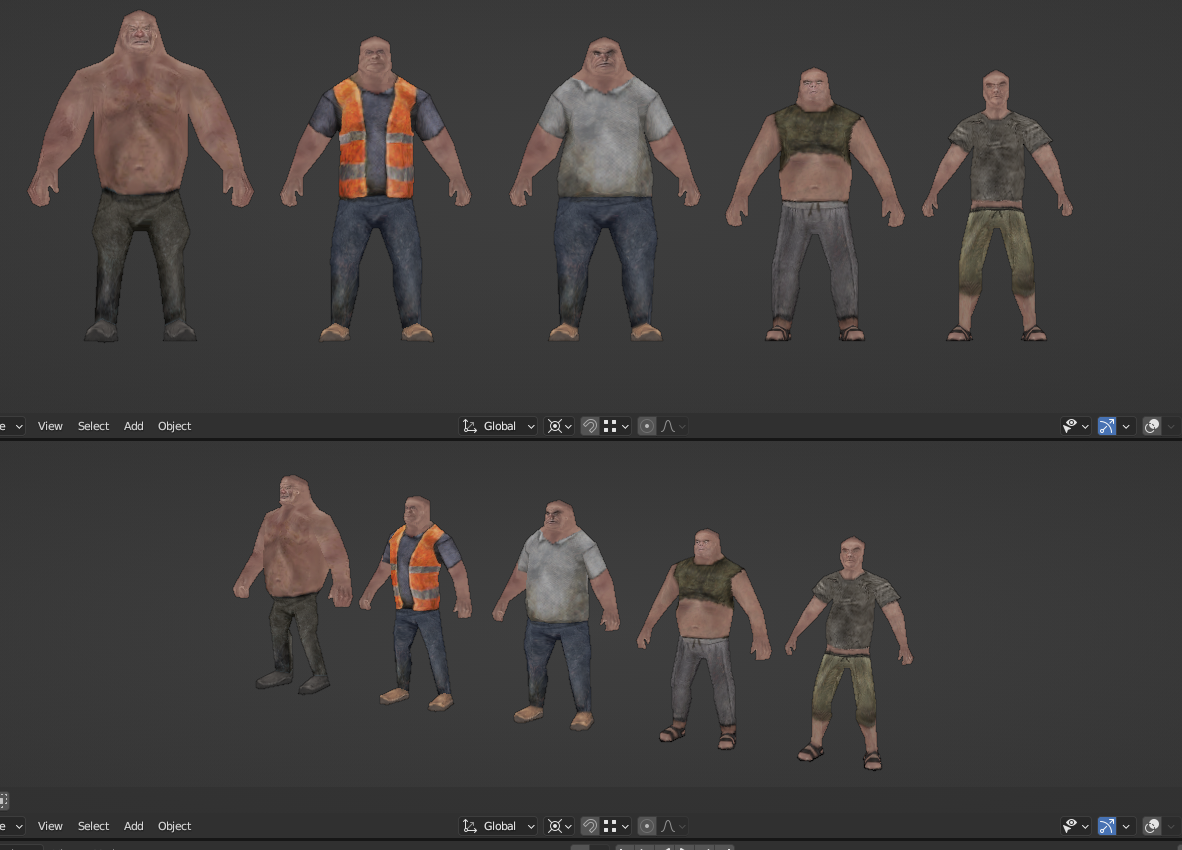The height and width of the screenshot is (850, 1182).
Task: Open the Global transform orientation dropdown, upper viewport
Action: point(498,426)
